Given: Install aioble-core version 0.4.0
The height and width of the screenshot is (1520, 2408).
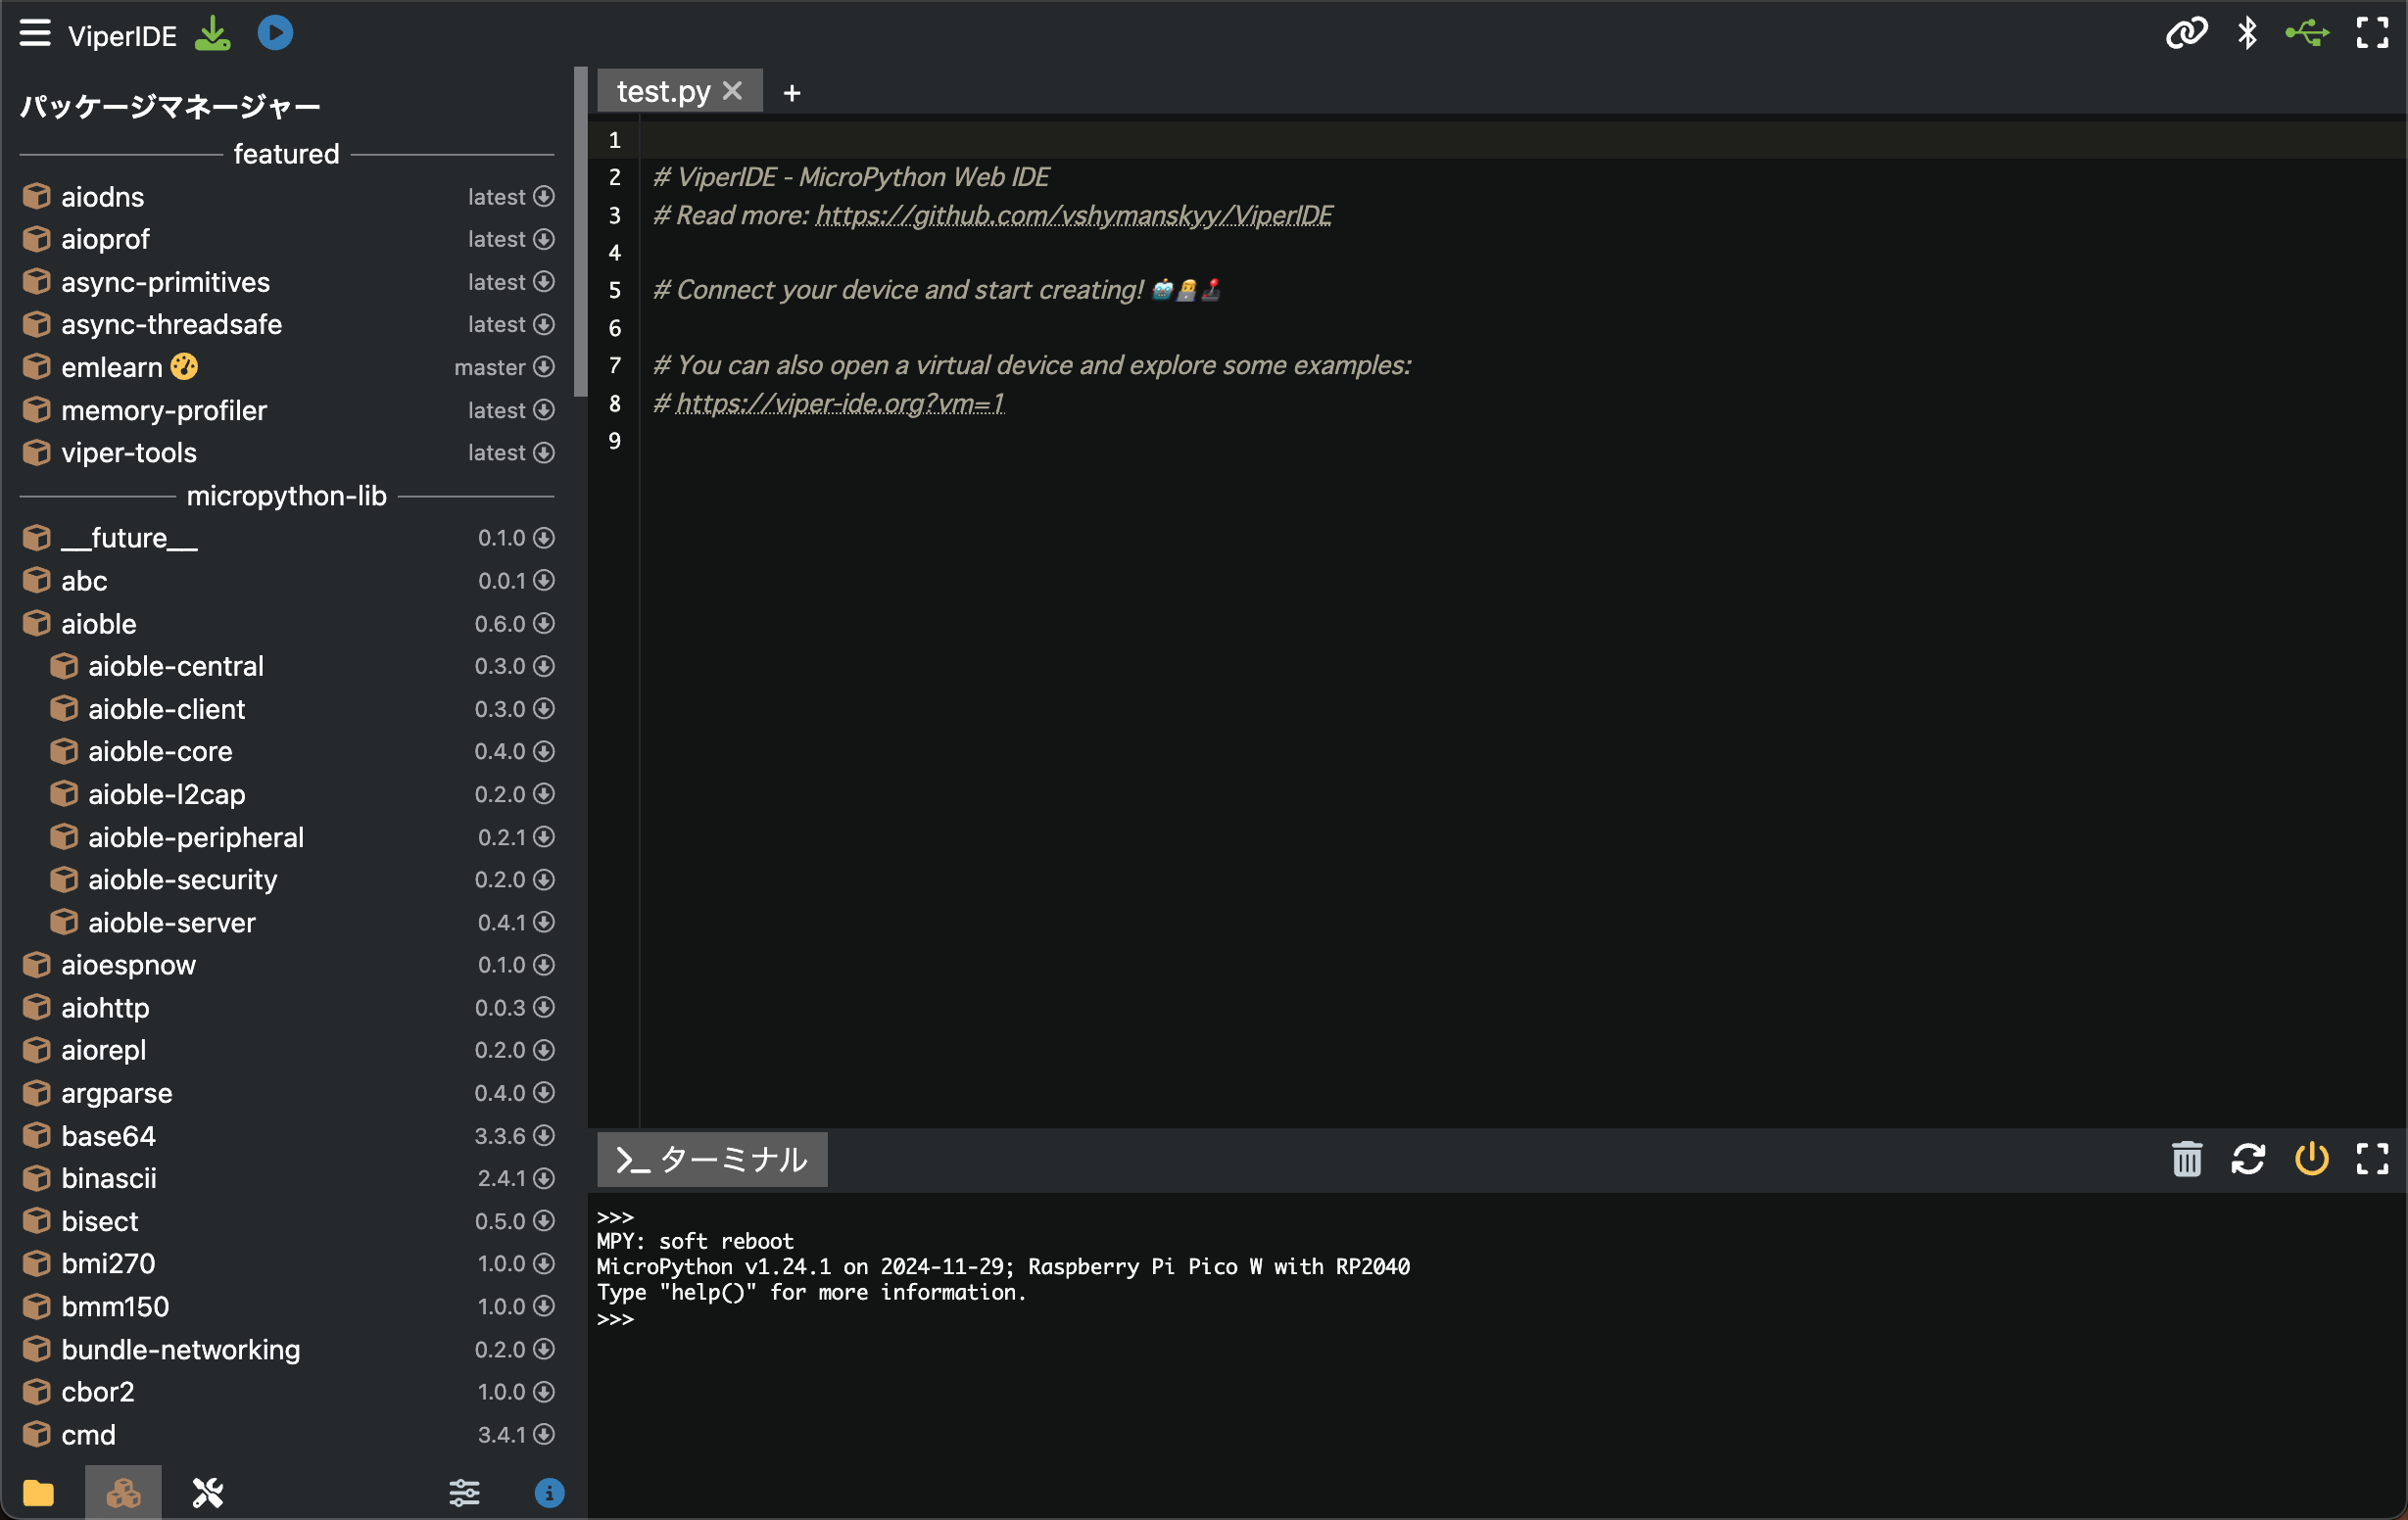Looking at the screenshot, I should 543,751.
